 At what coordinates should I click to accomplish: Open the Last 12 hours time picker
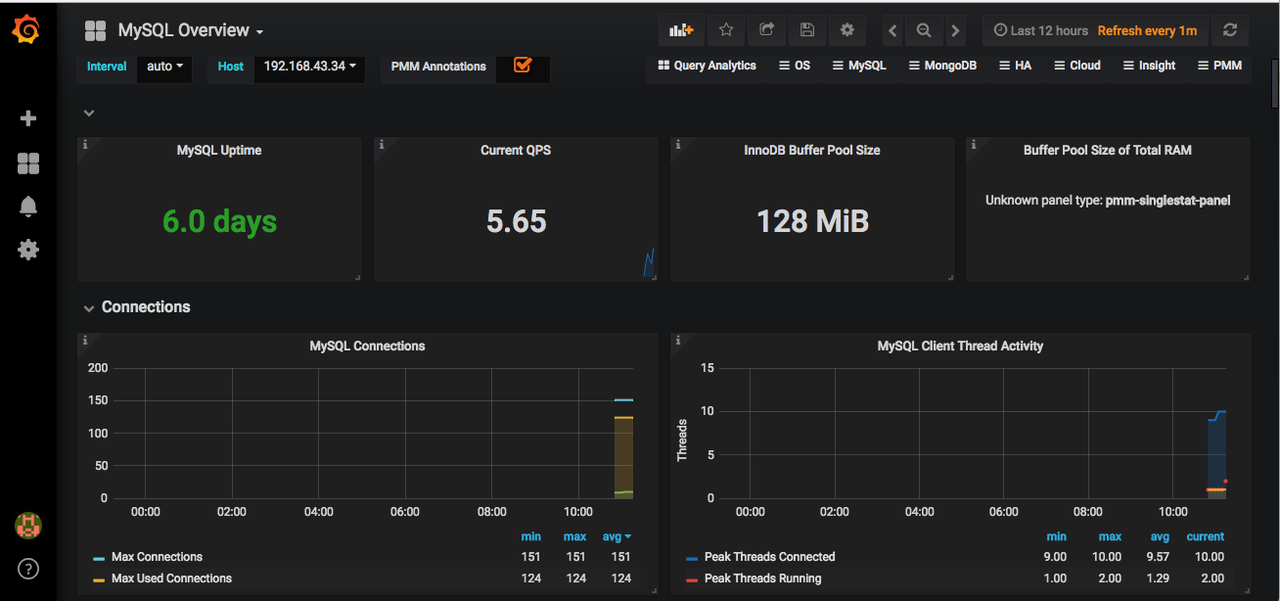pyautogui.click(x=1095, y=31)
